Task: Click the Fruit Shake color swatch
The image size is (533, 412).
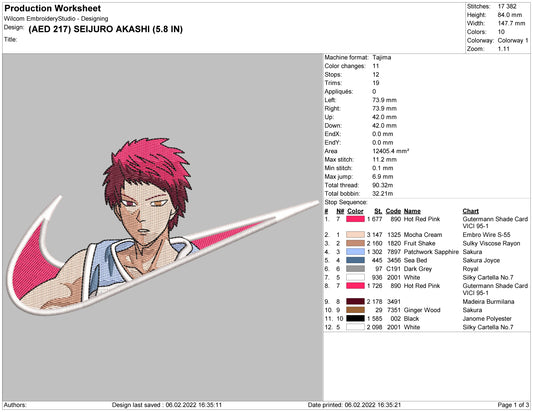Action: (355, 243)
